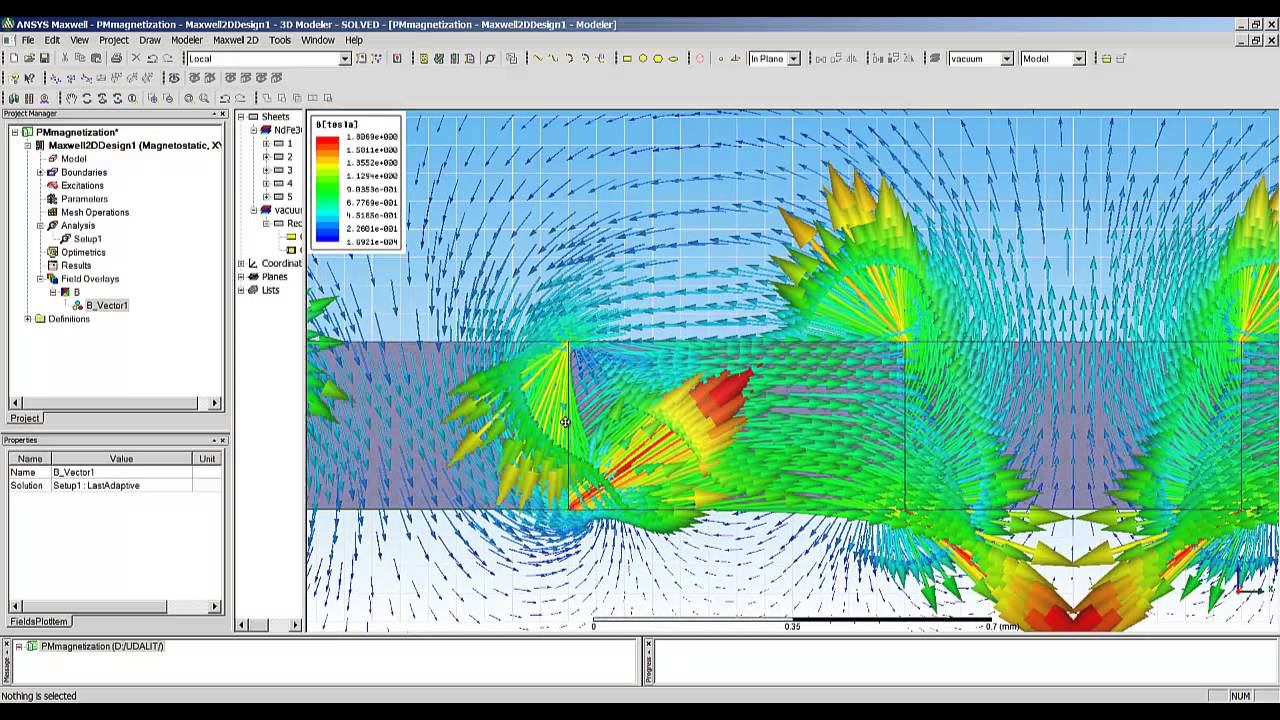
Task: Open the Maxwell 2D menu
Action: pos(236,40)
